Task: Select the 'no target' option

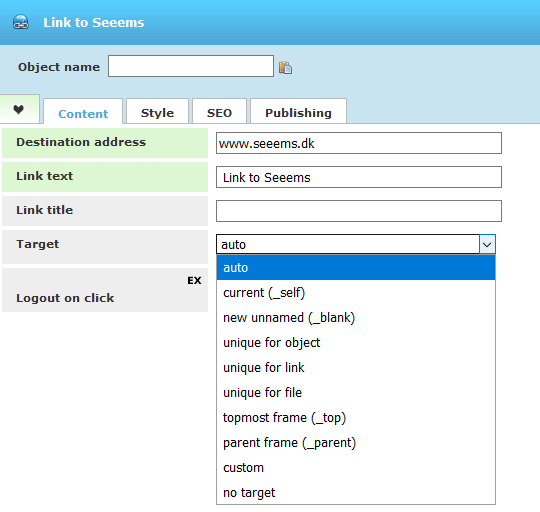Action: point(356,492)
